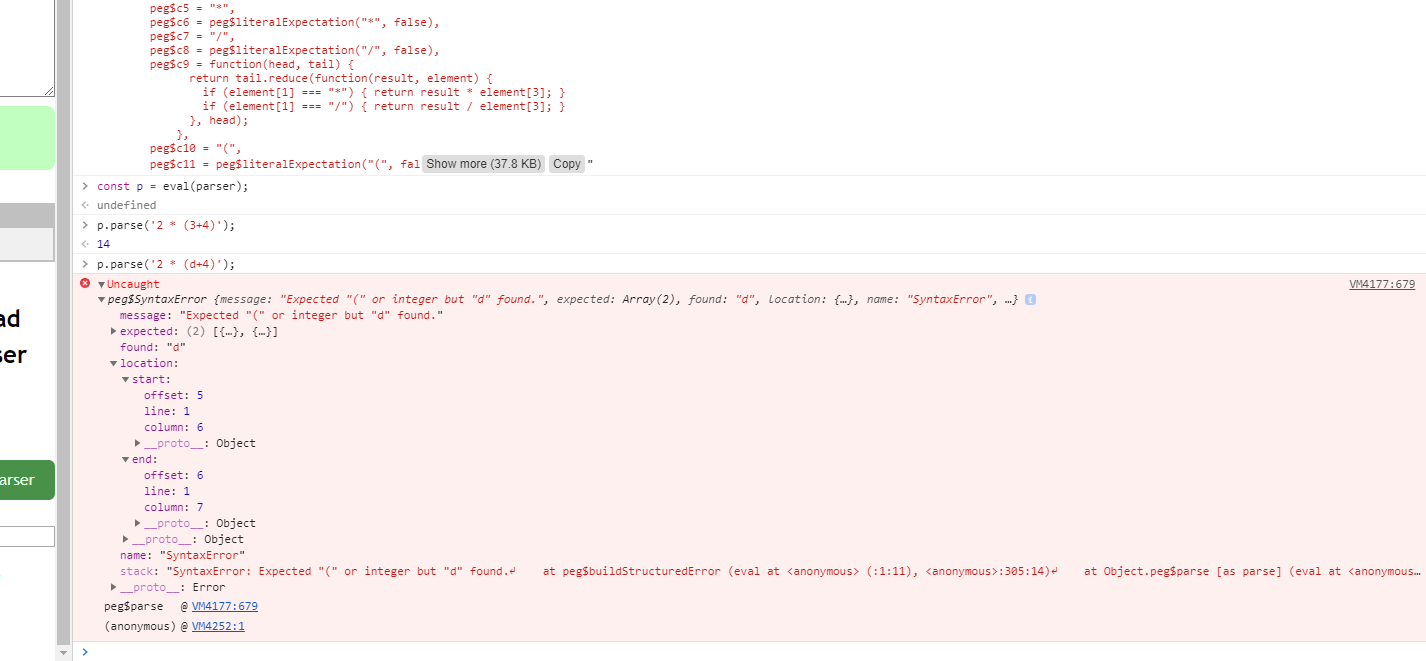Expand the expected Array(2) property

tap(114, 331)
